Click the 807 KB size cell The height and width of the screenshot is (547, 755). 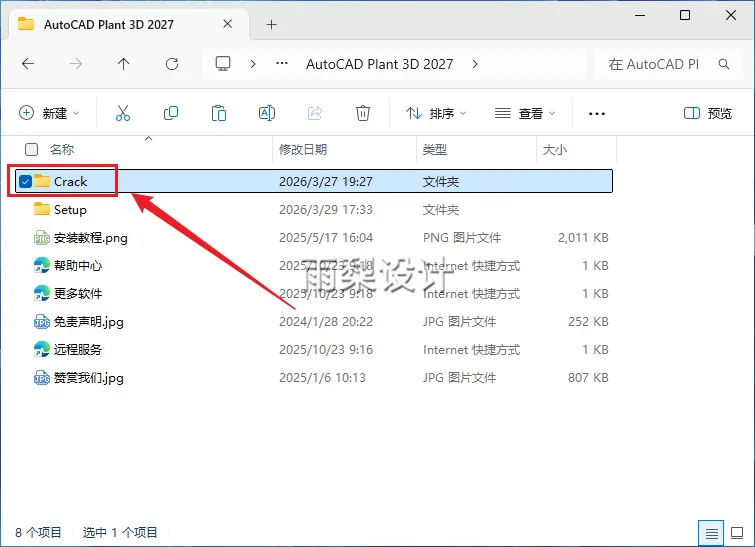point(588,378)
